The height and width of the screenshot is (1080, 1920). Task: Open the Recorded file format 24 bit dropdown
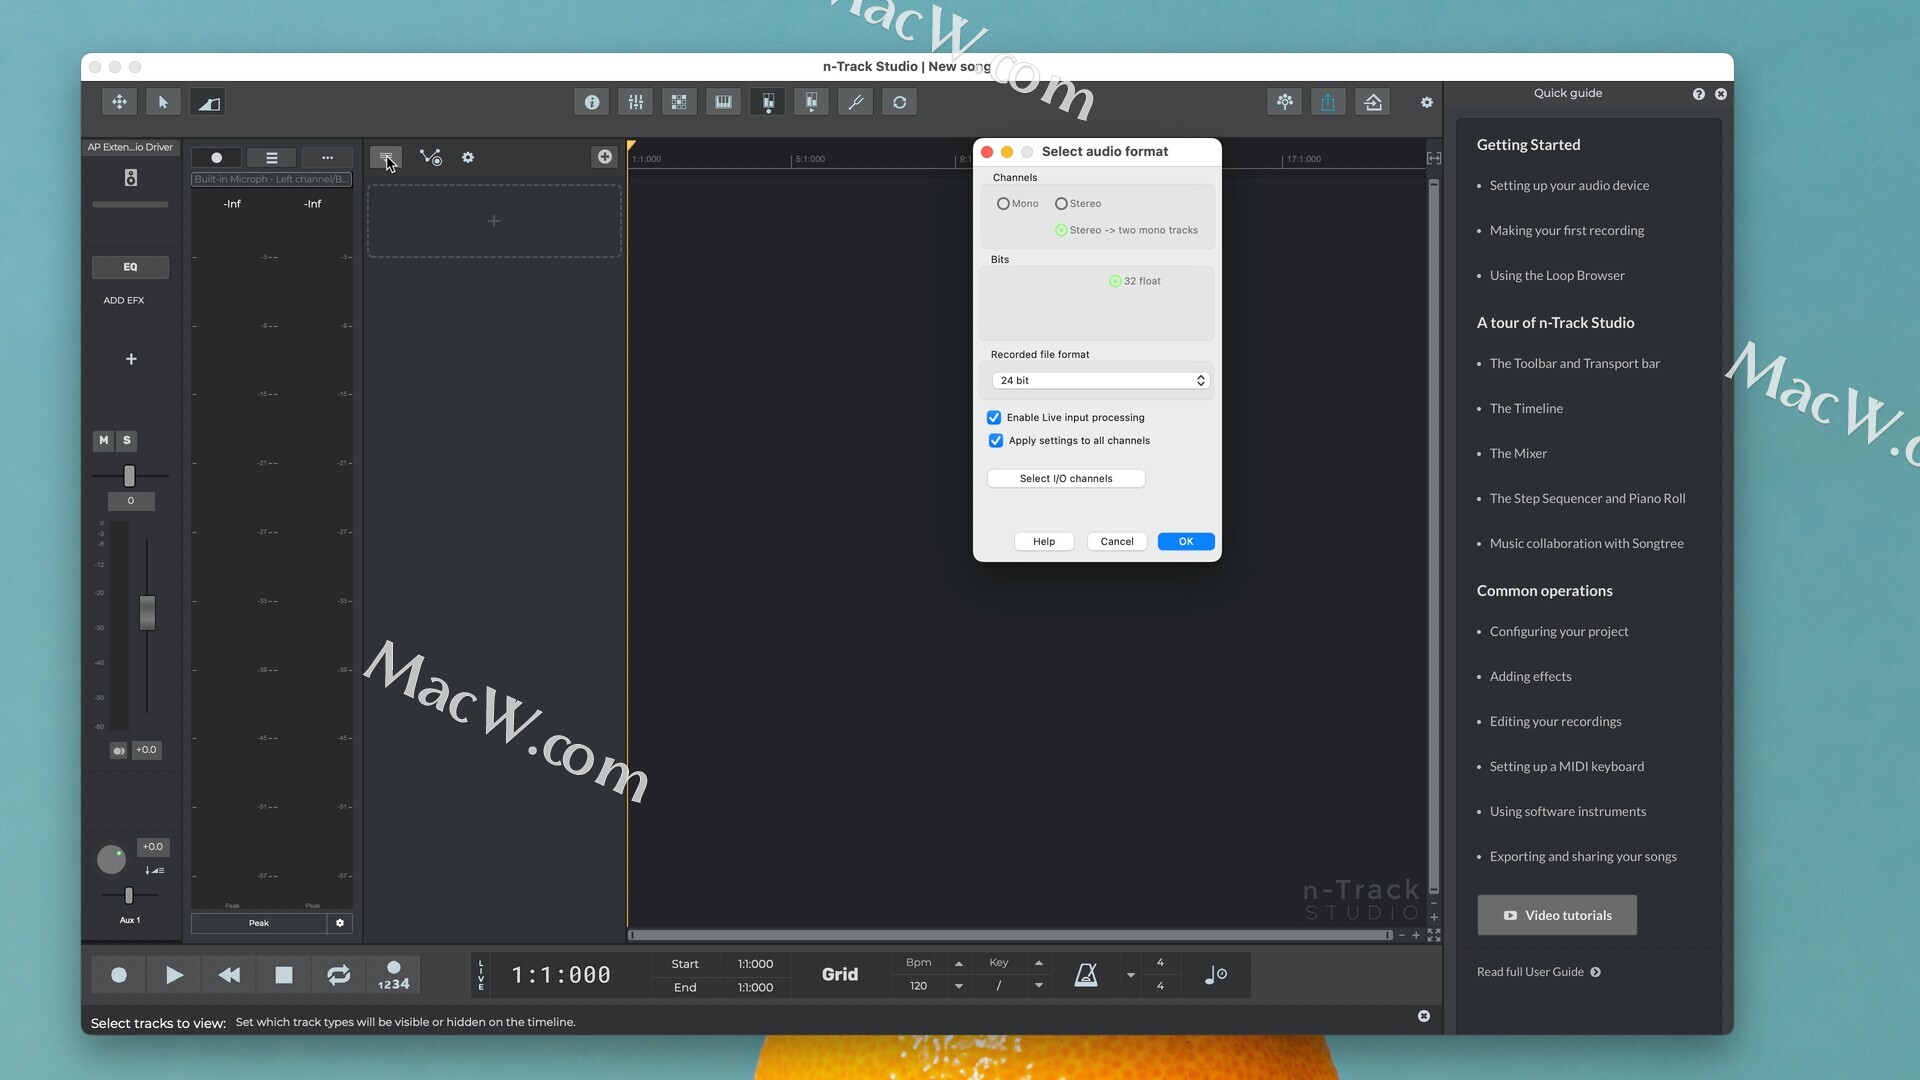tap(1101, 381)
